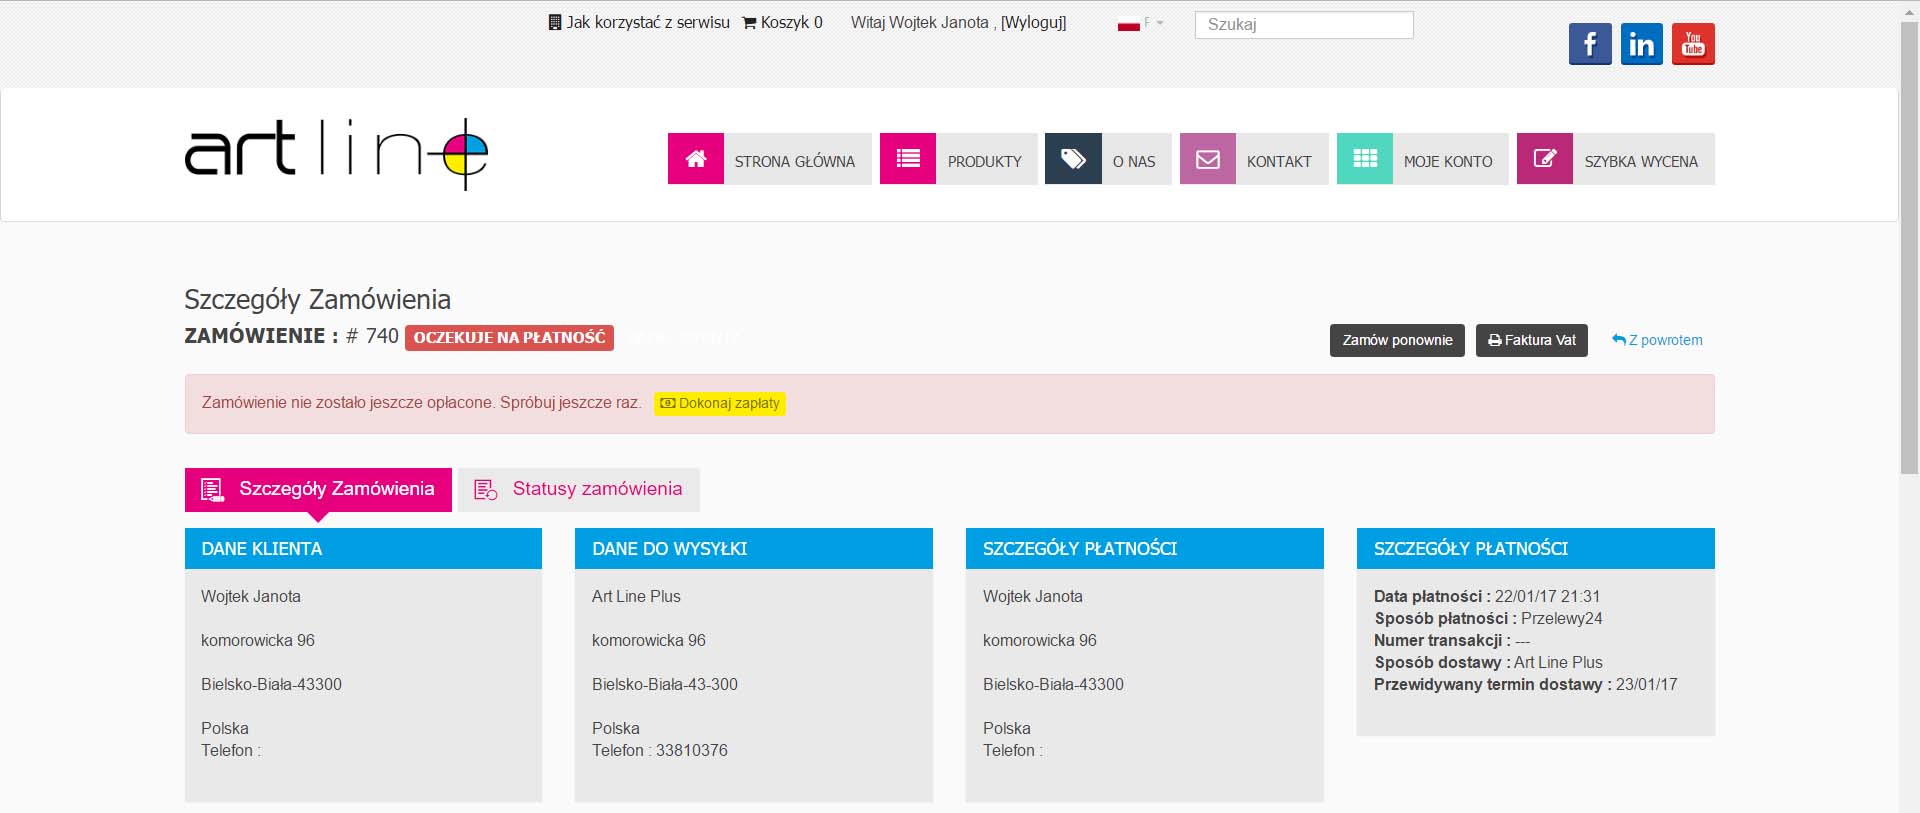Screen dimensions: 1920x813
Task: Click the Szybka Wycena edit icon
Action: 1545,159
